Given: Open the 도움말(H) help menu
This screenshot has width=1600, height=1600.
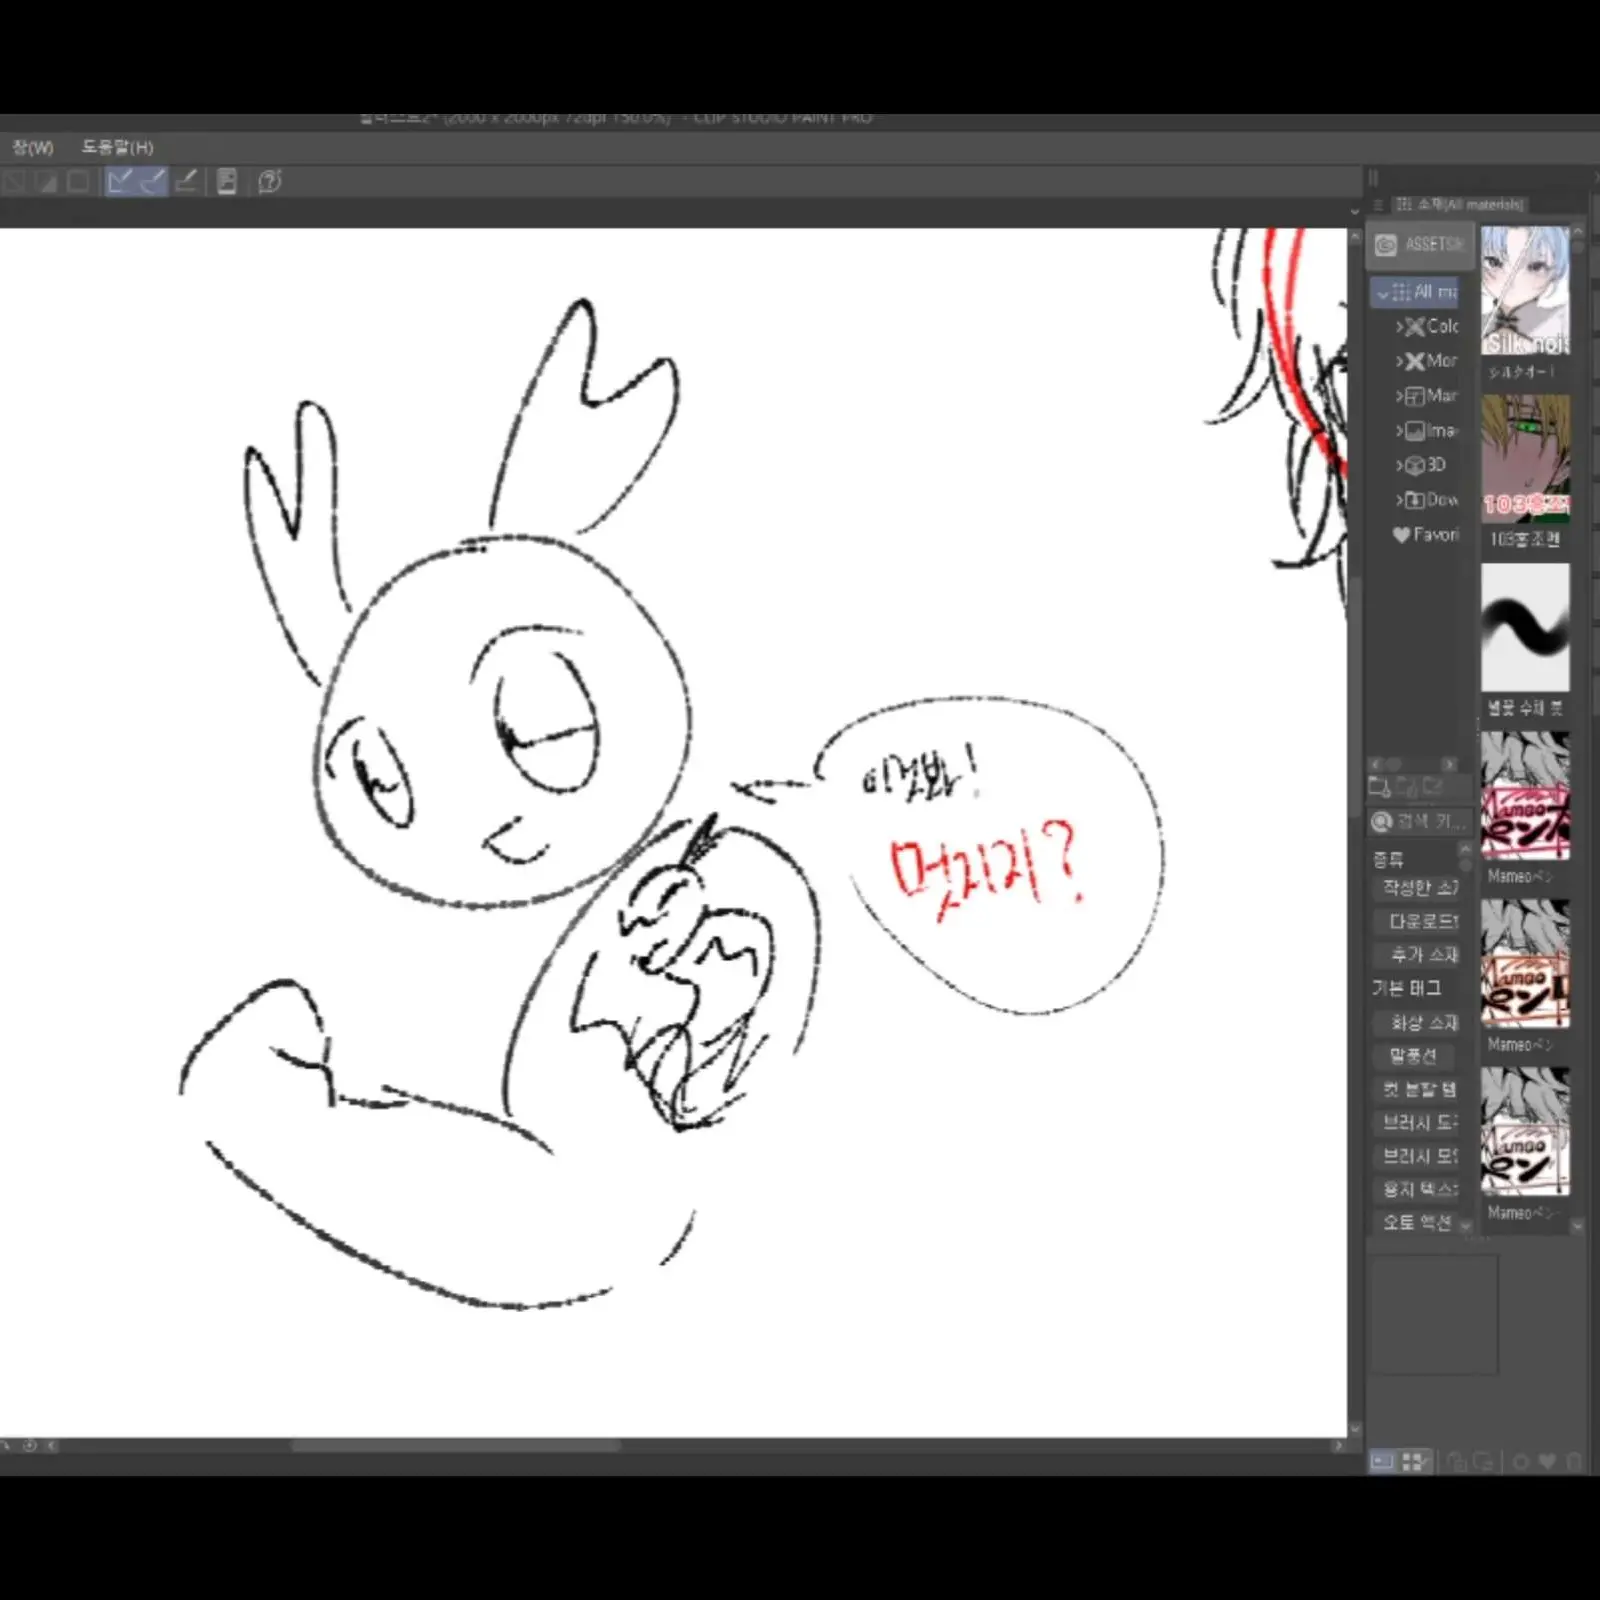Looking at the screenshot, I should click(x=117, y=147).
